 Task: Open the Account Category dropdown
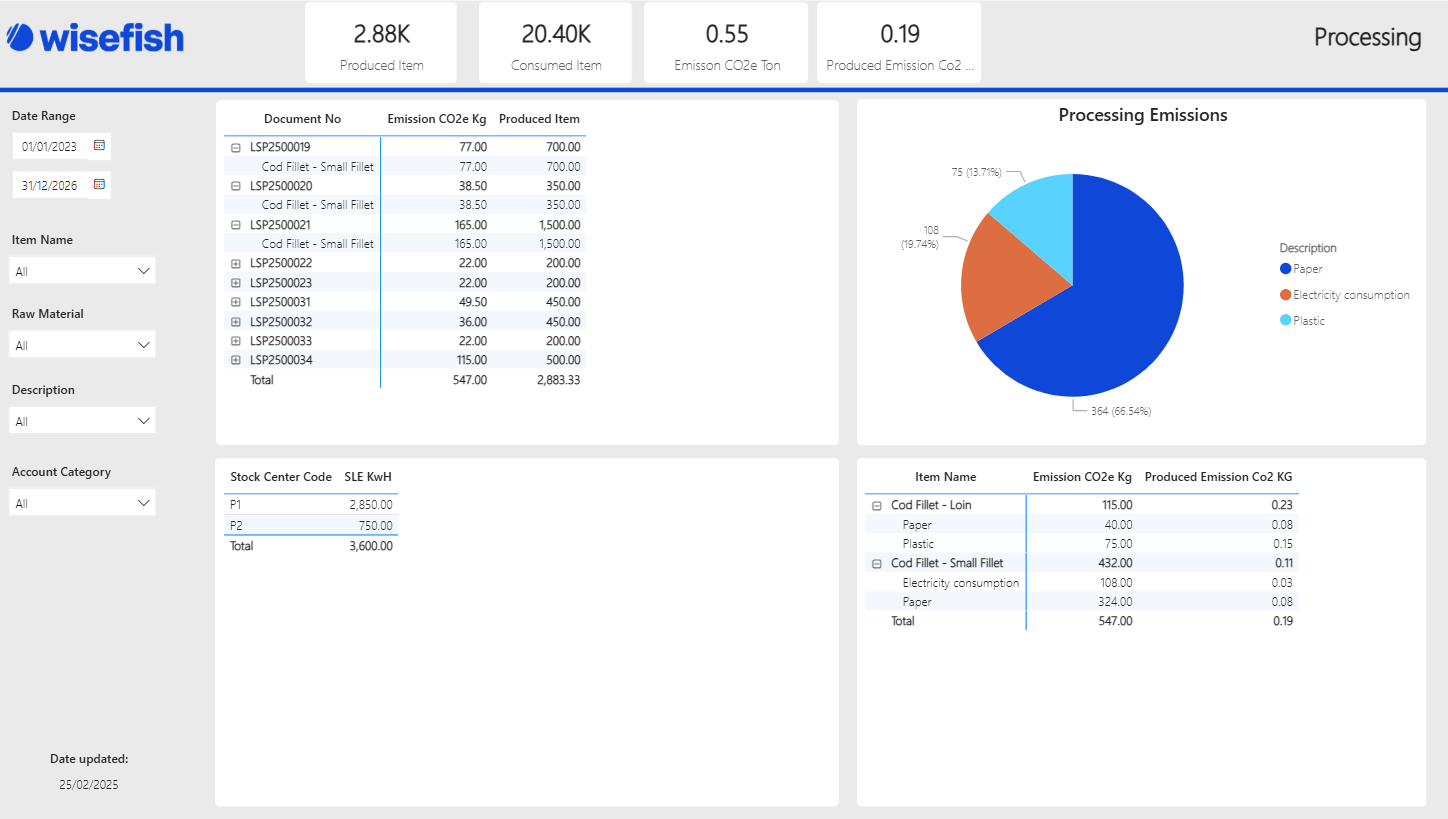82,503
